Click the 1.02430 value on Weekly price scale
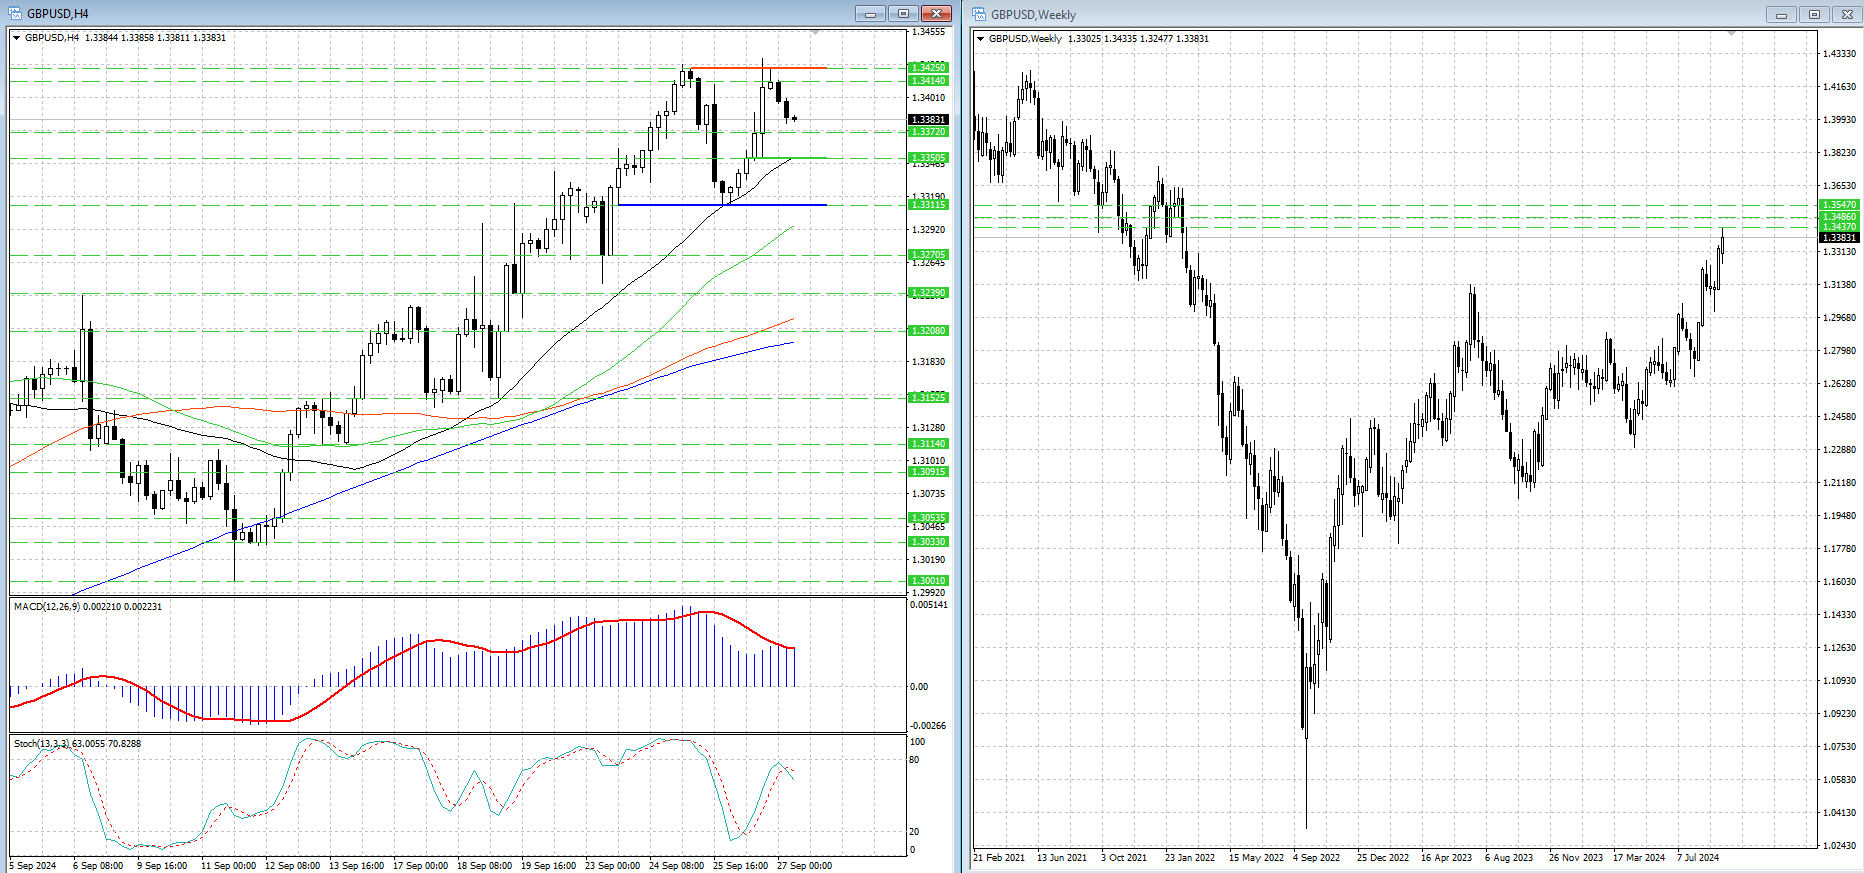1864x873 pixels. pos(1840,846)
